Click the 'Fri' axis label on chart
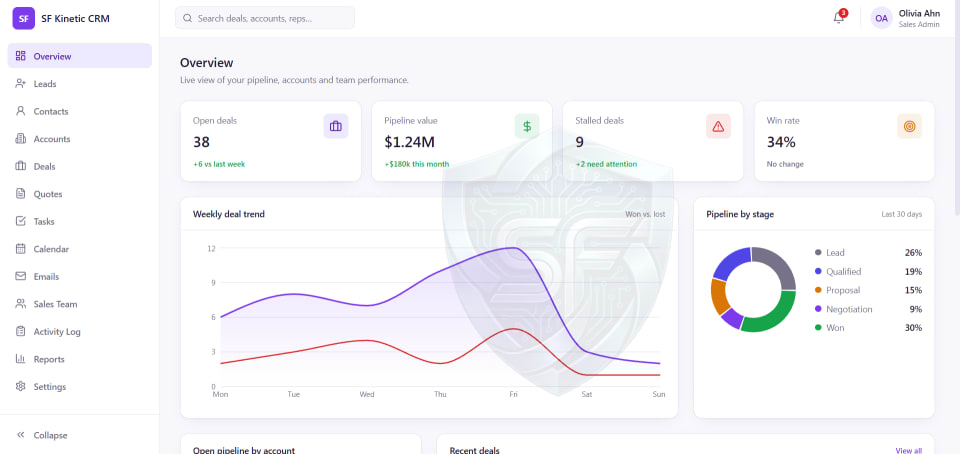 click(x=514, y=395)
